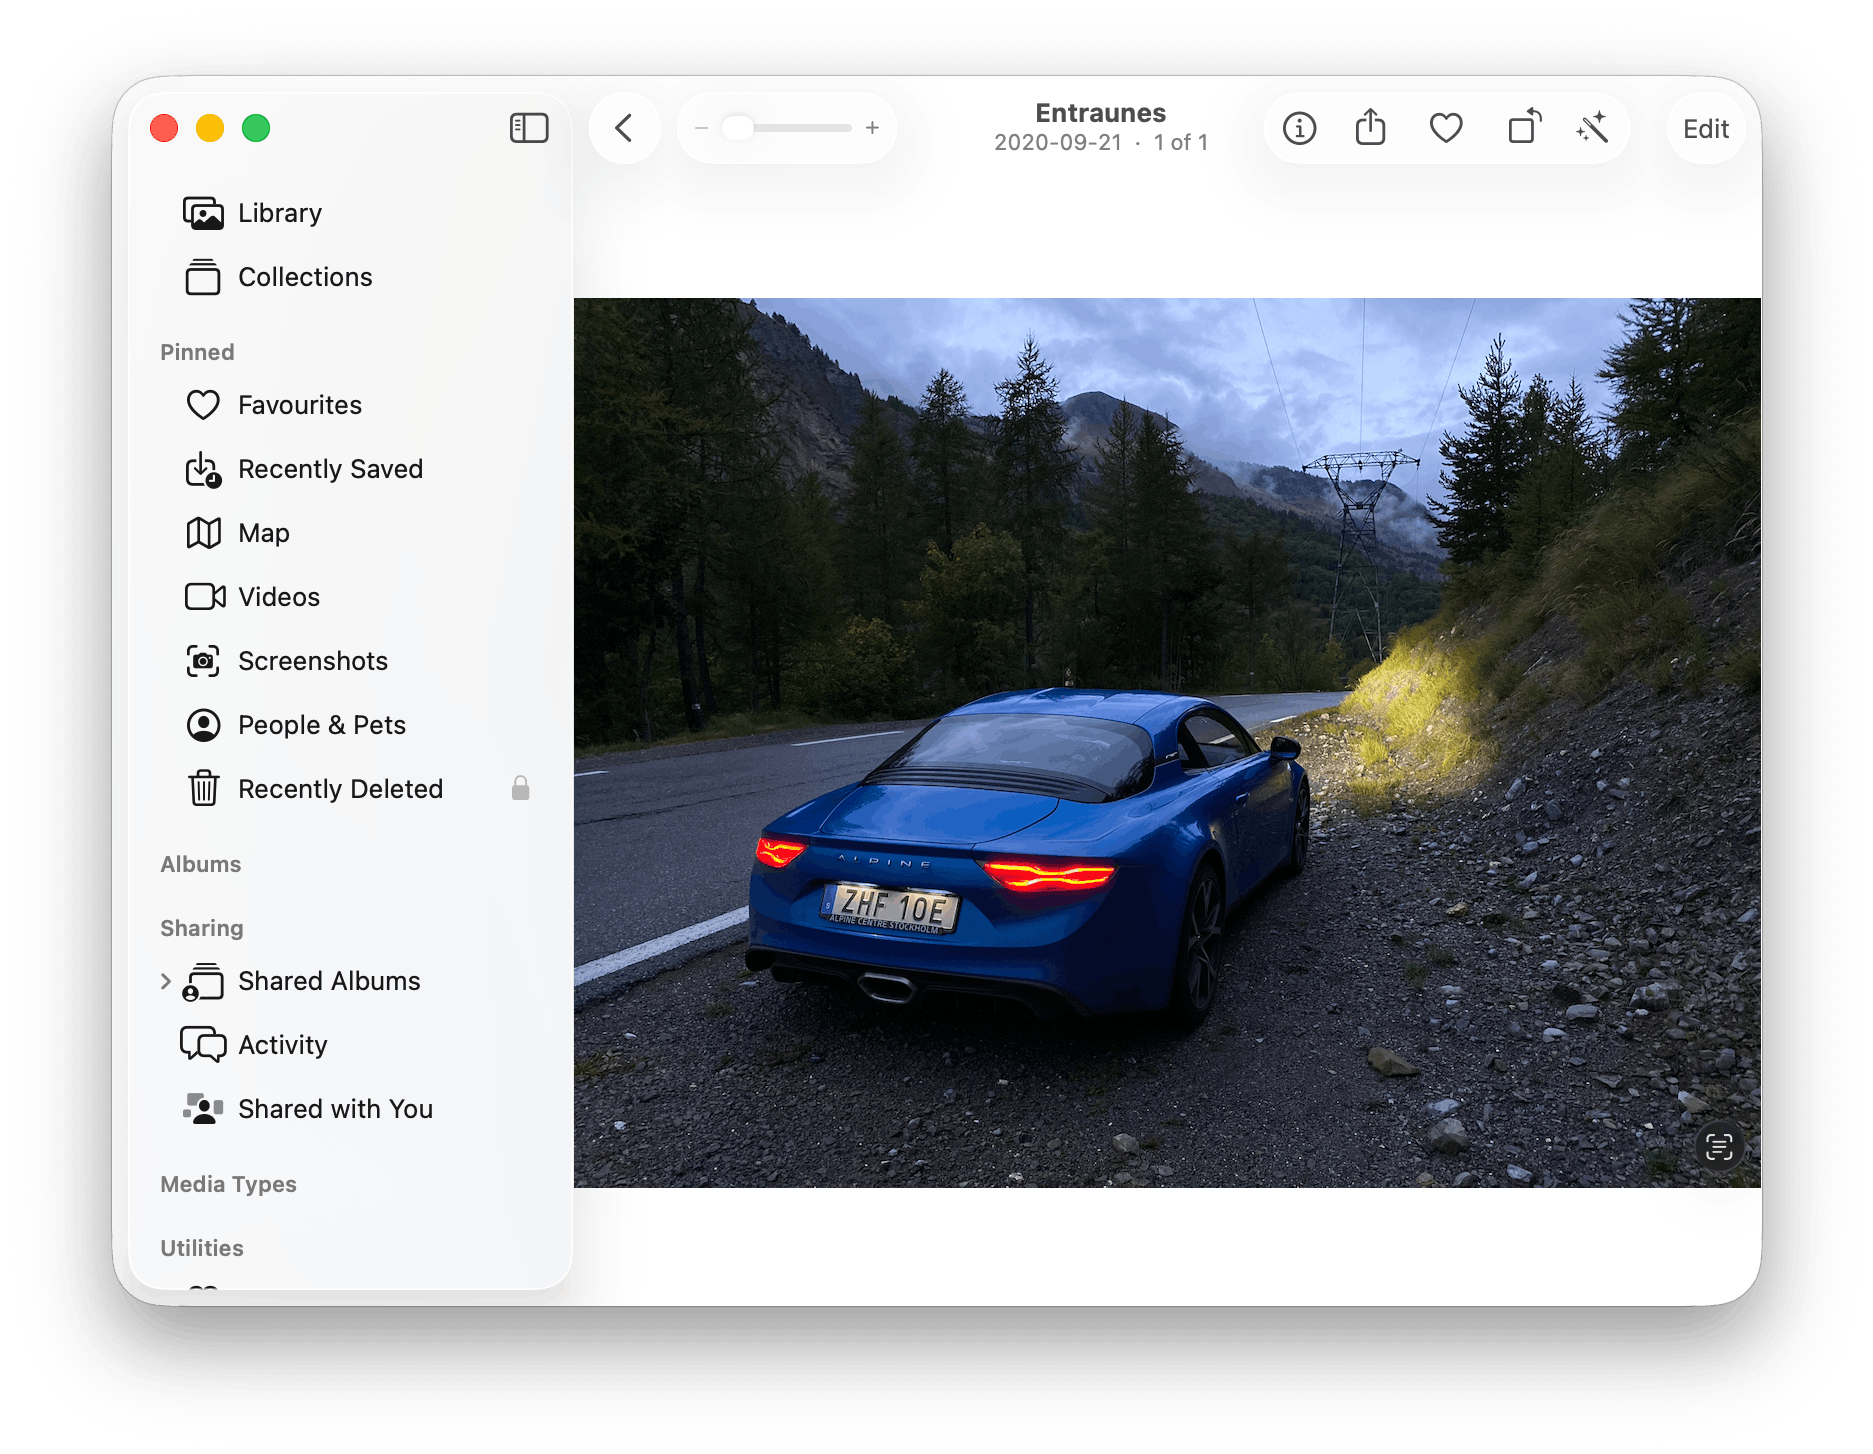Image resolution: width=1873 pixels, height=1454 pixels.
Task: Click the zoom in plus button
Action: click(872, 128)
